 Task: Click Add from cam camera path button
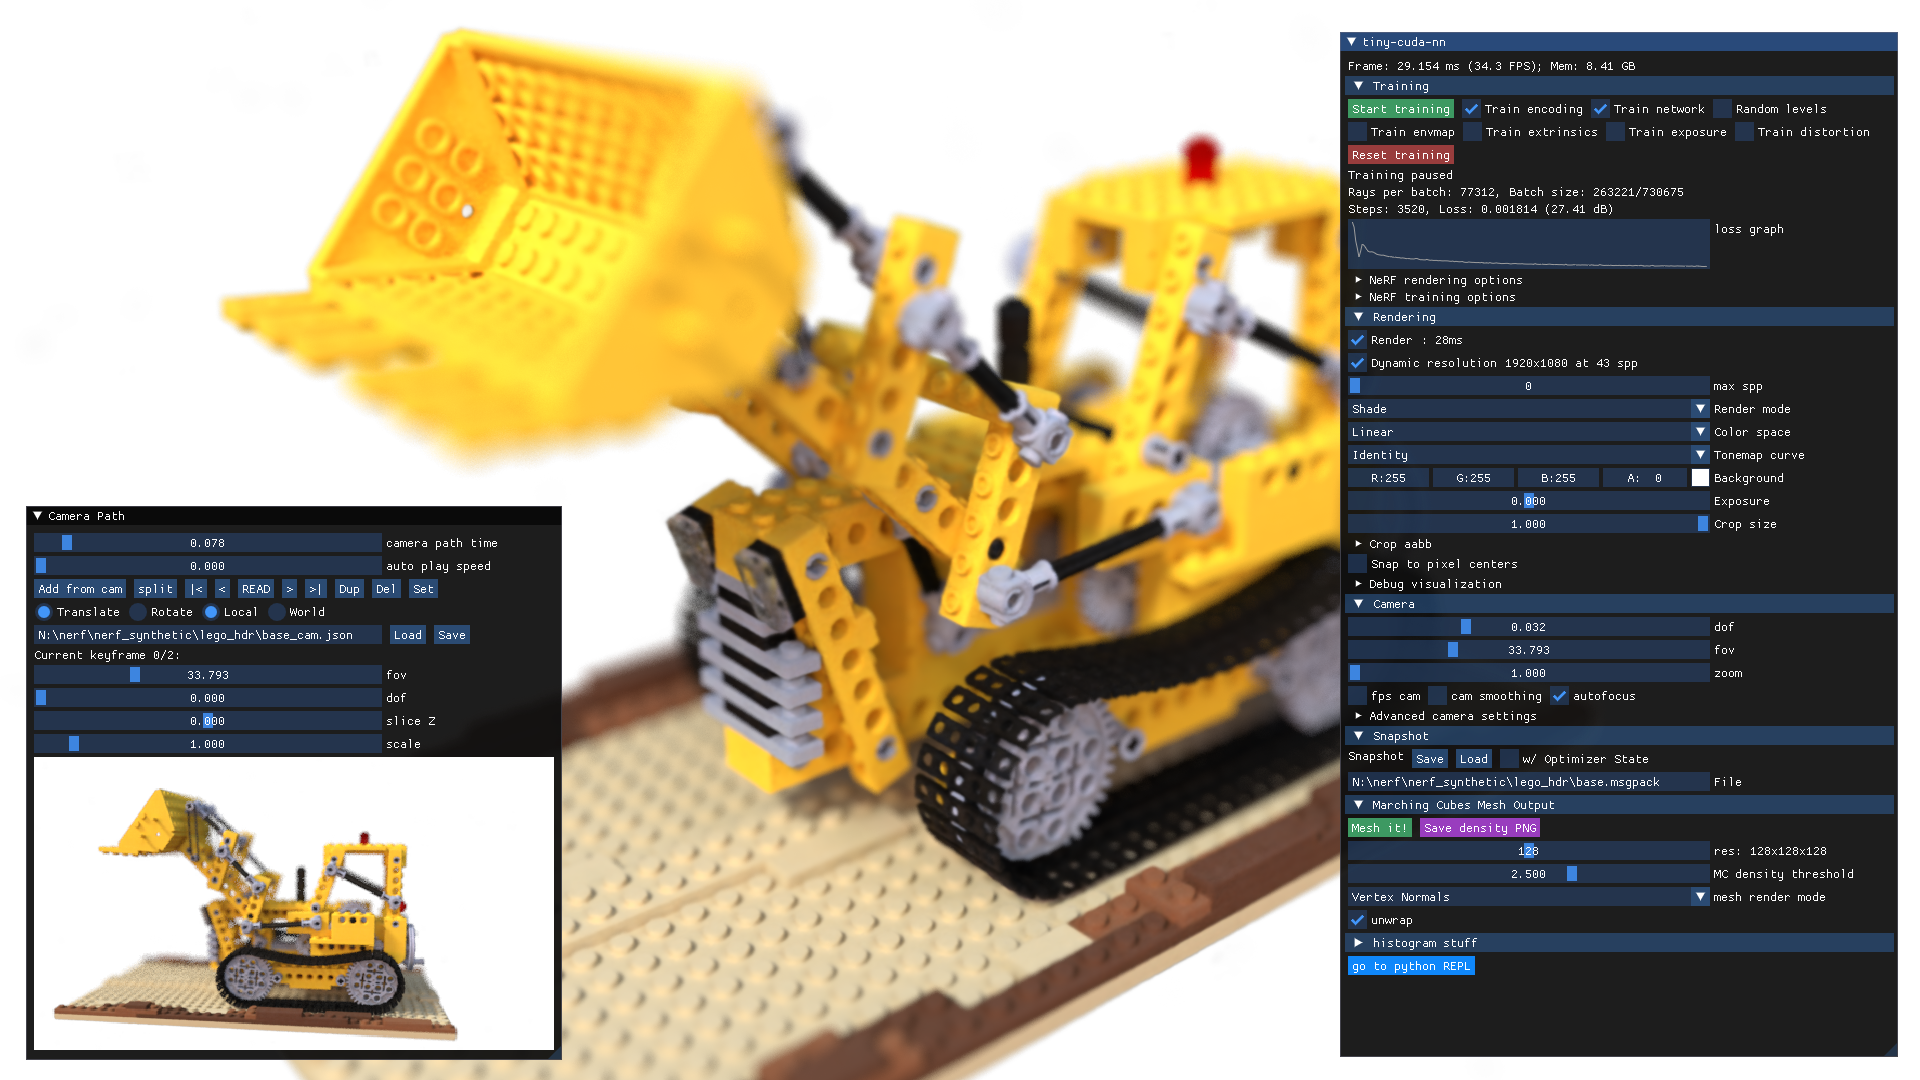[x=75, y=588]
